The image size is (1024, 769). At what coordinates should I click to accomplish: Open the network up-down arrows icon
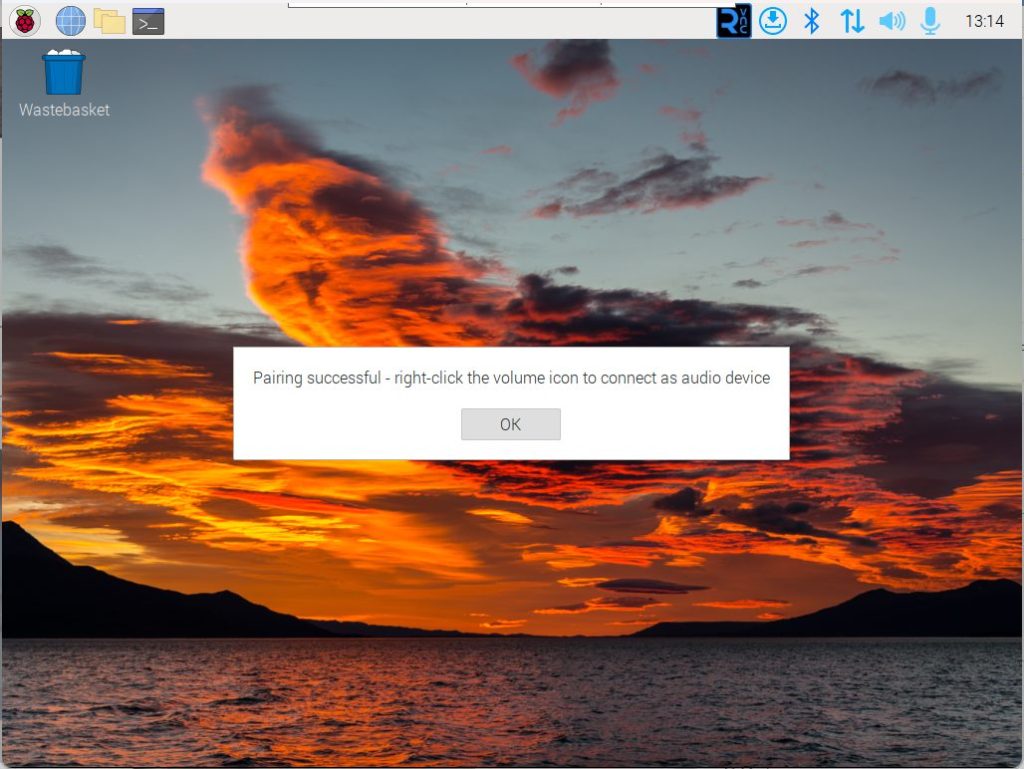852,21
